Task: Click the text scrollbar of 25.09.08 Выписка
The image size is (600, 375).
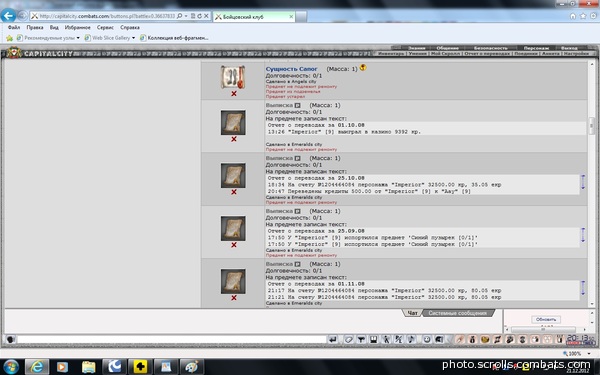Action: click(x=583, y=235)
